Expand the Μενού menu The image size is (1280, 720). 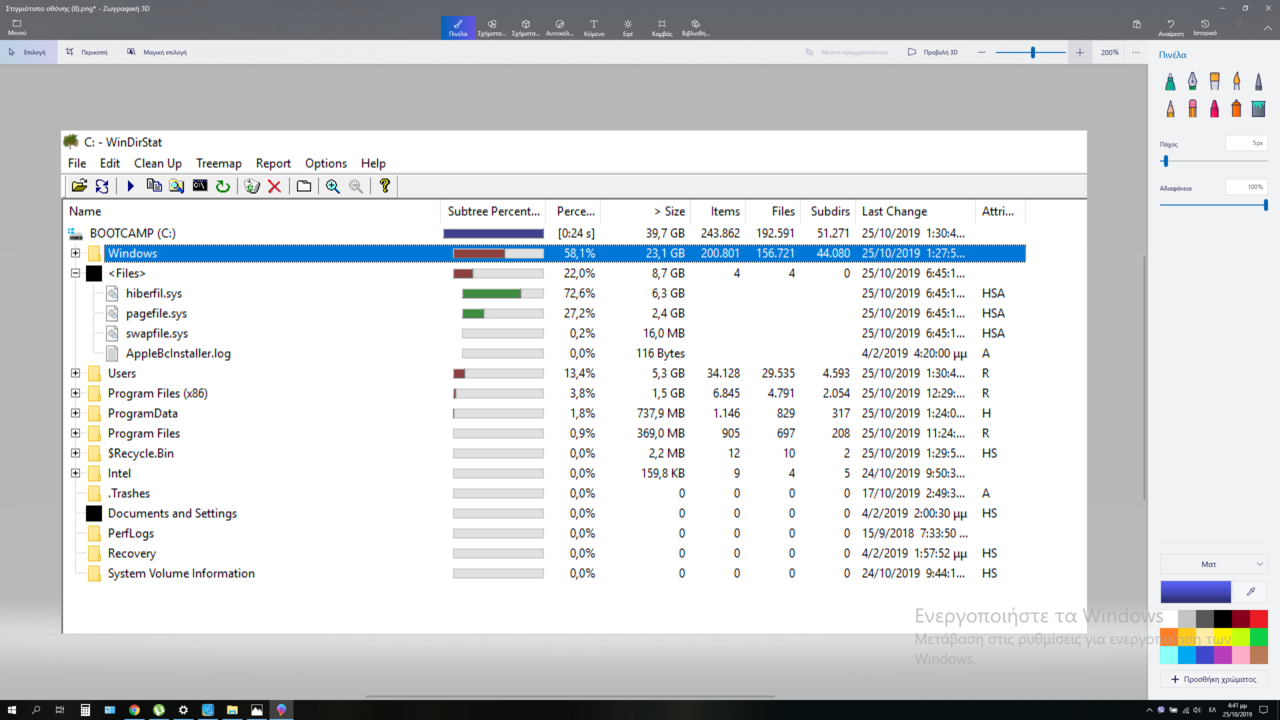17,27
